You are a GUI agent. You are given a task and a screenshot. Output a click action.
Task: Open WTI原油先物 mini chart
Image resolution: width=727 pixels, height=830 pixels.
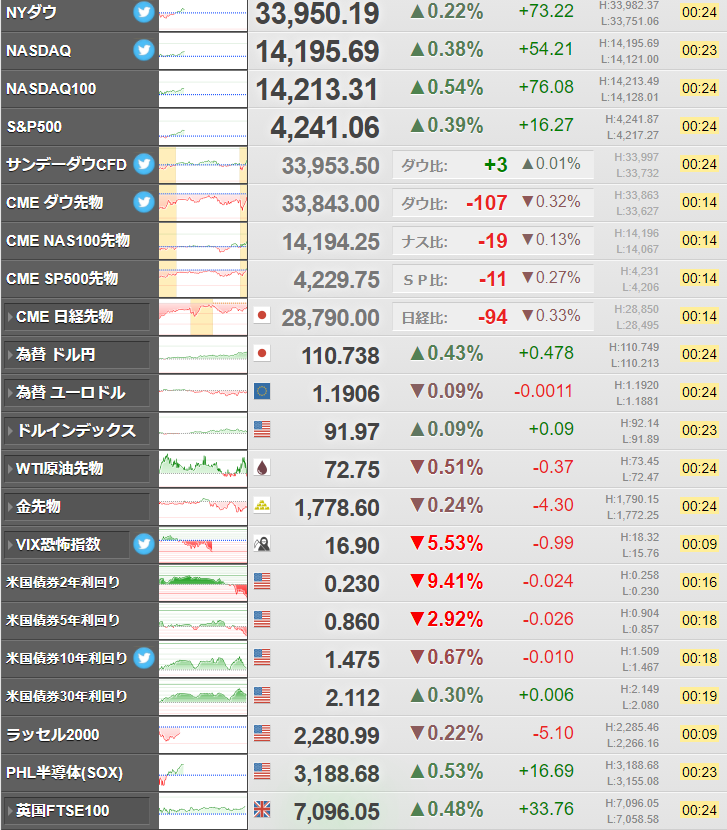click(203, 468)
